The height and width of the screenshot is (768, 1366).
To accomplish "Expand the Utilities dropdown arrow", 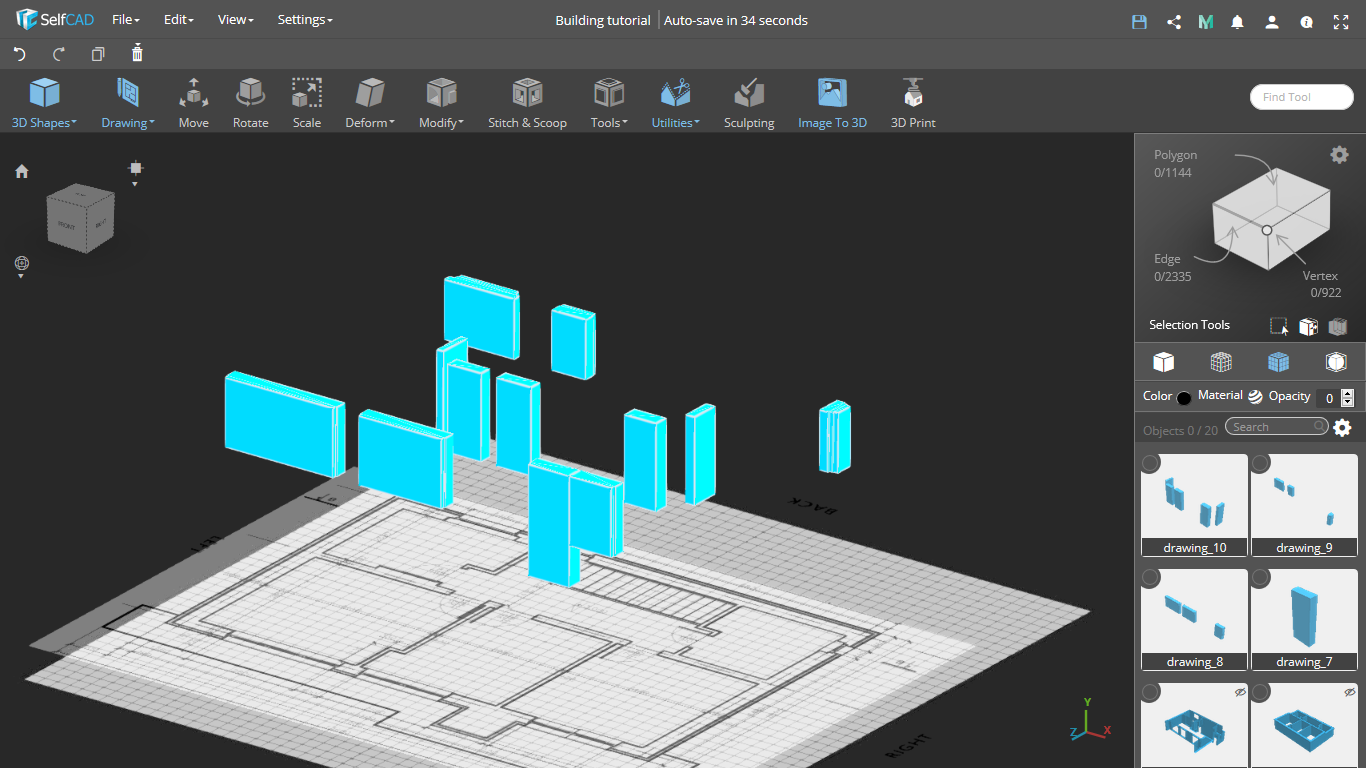I will [697, 122].
